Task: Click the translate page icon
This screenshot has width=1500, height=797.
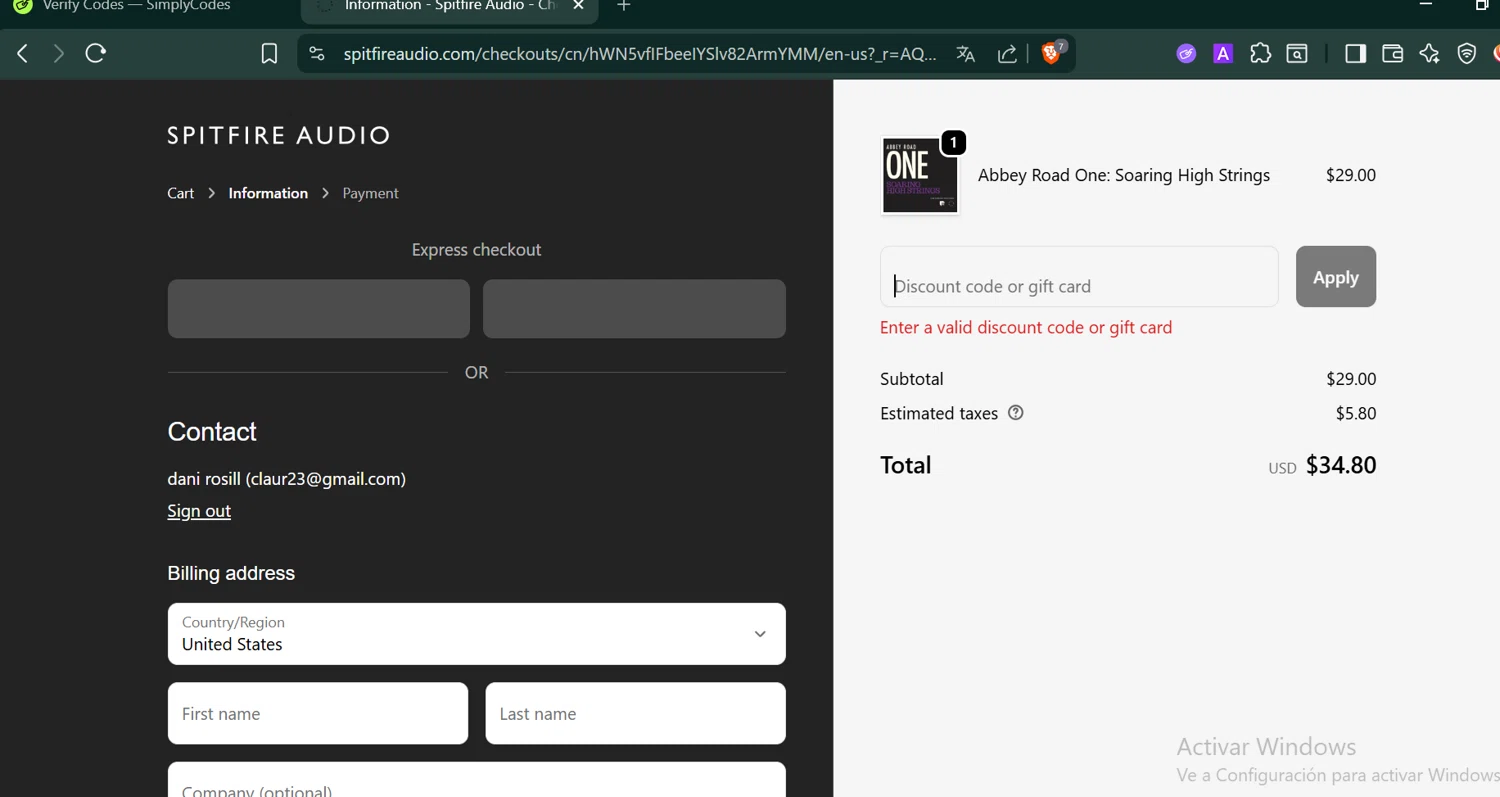Action: (x=965, y=54)
